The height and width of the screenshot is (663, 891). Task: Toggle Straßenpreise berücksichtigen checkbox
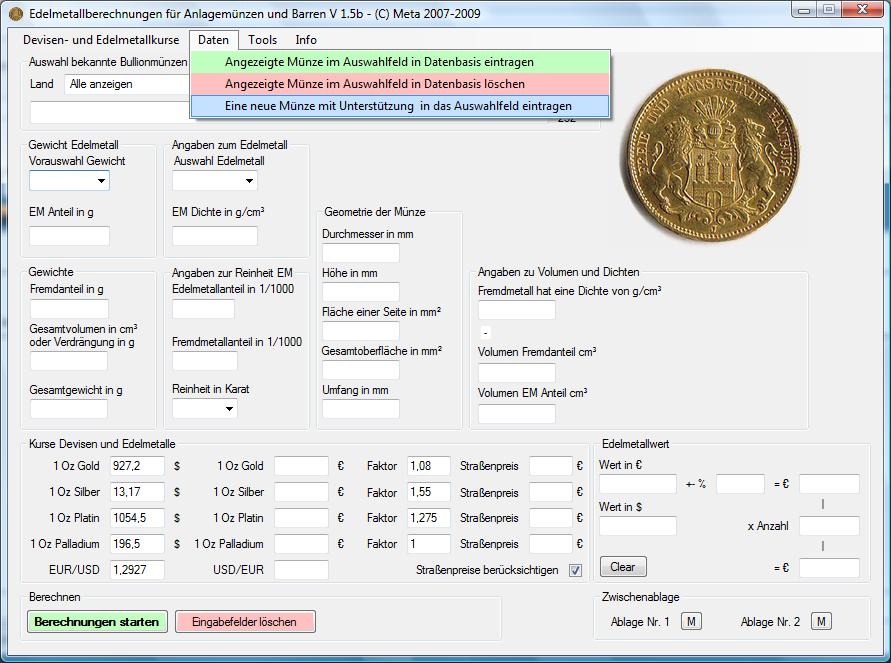coord(575,570)
